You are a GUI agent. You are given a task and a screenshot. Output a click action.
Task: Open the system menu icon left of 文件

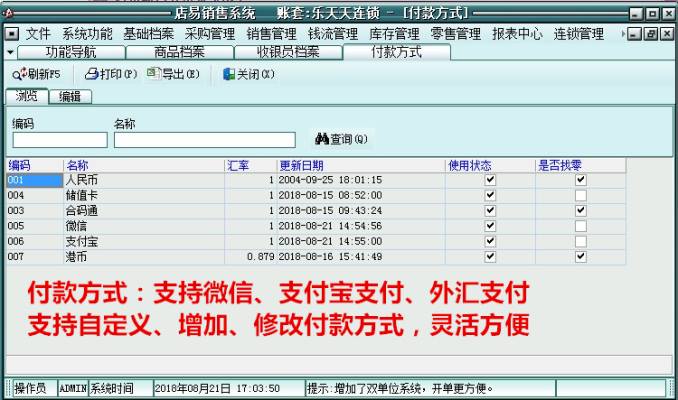pyautogui.click(x=12, y=33)
